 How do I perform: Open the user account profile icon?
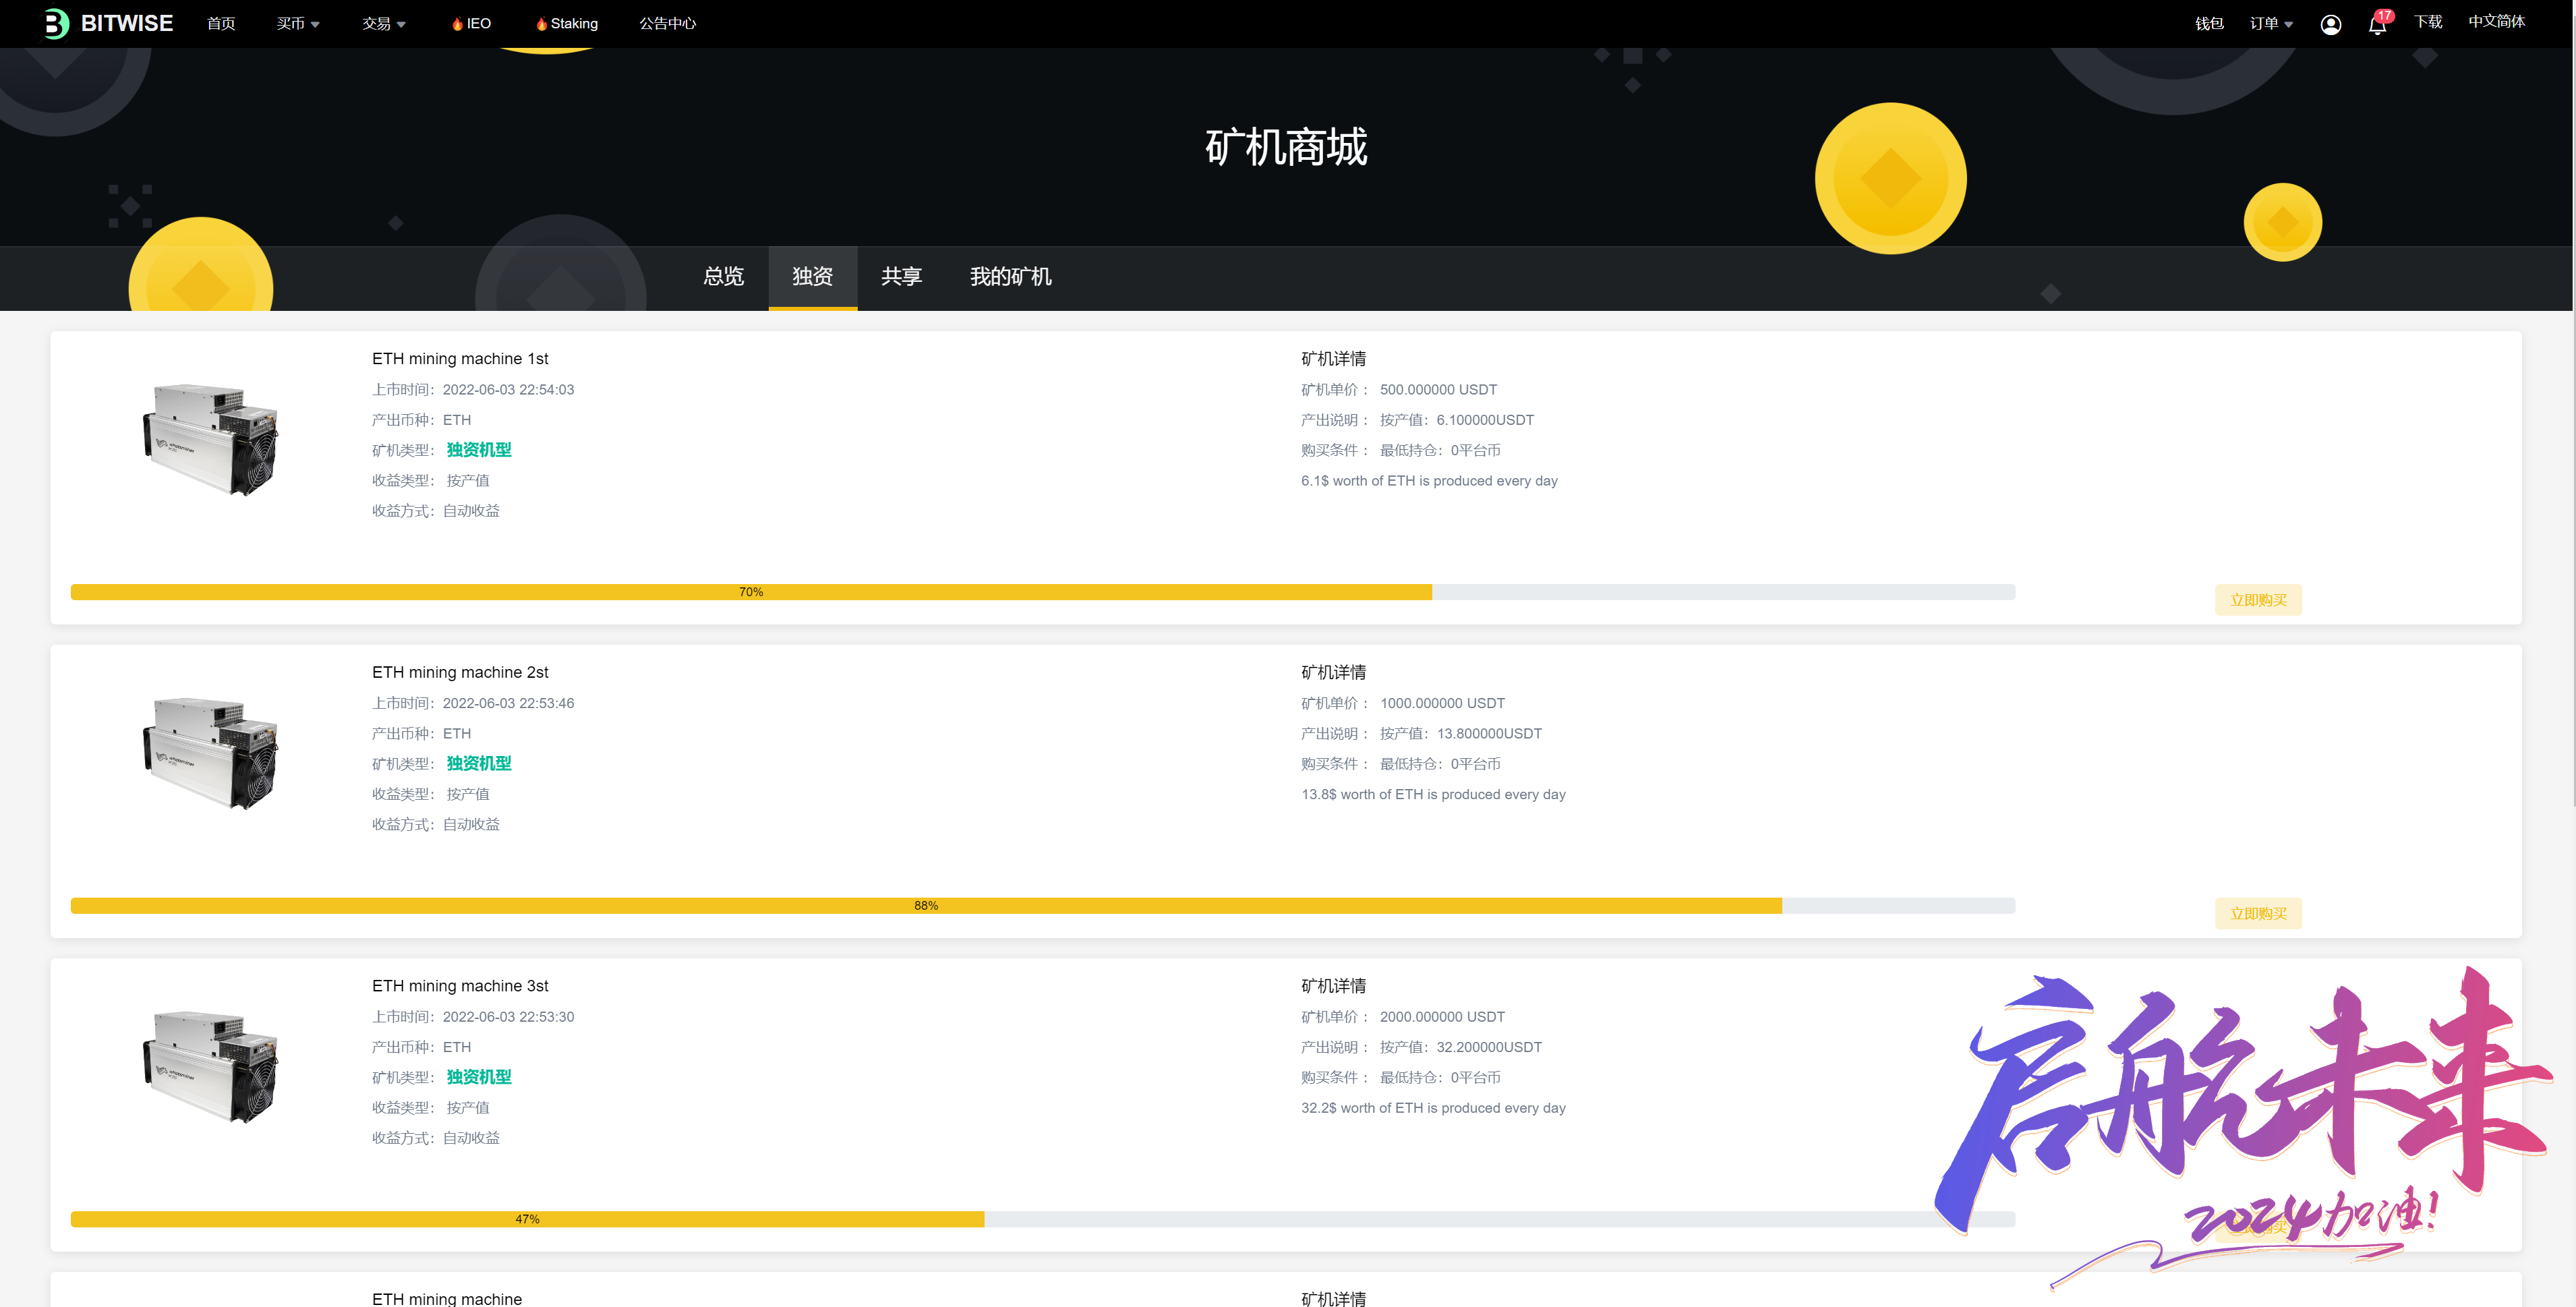[x=2330, y=24]
